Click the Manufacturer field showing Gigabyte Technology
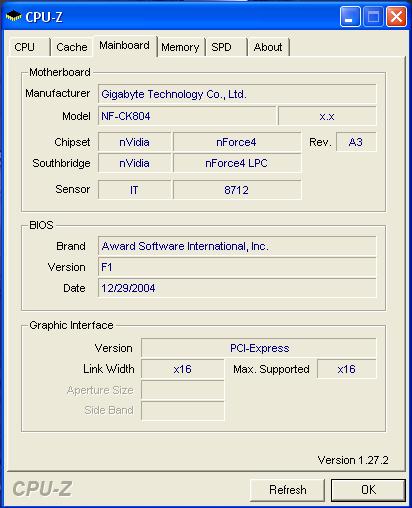The height and width of the screenshot is (508, 412). [x=237, y=94]
